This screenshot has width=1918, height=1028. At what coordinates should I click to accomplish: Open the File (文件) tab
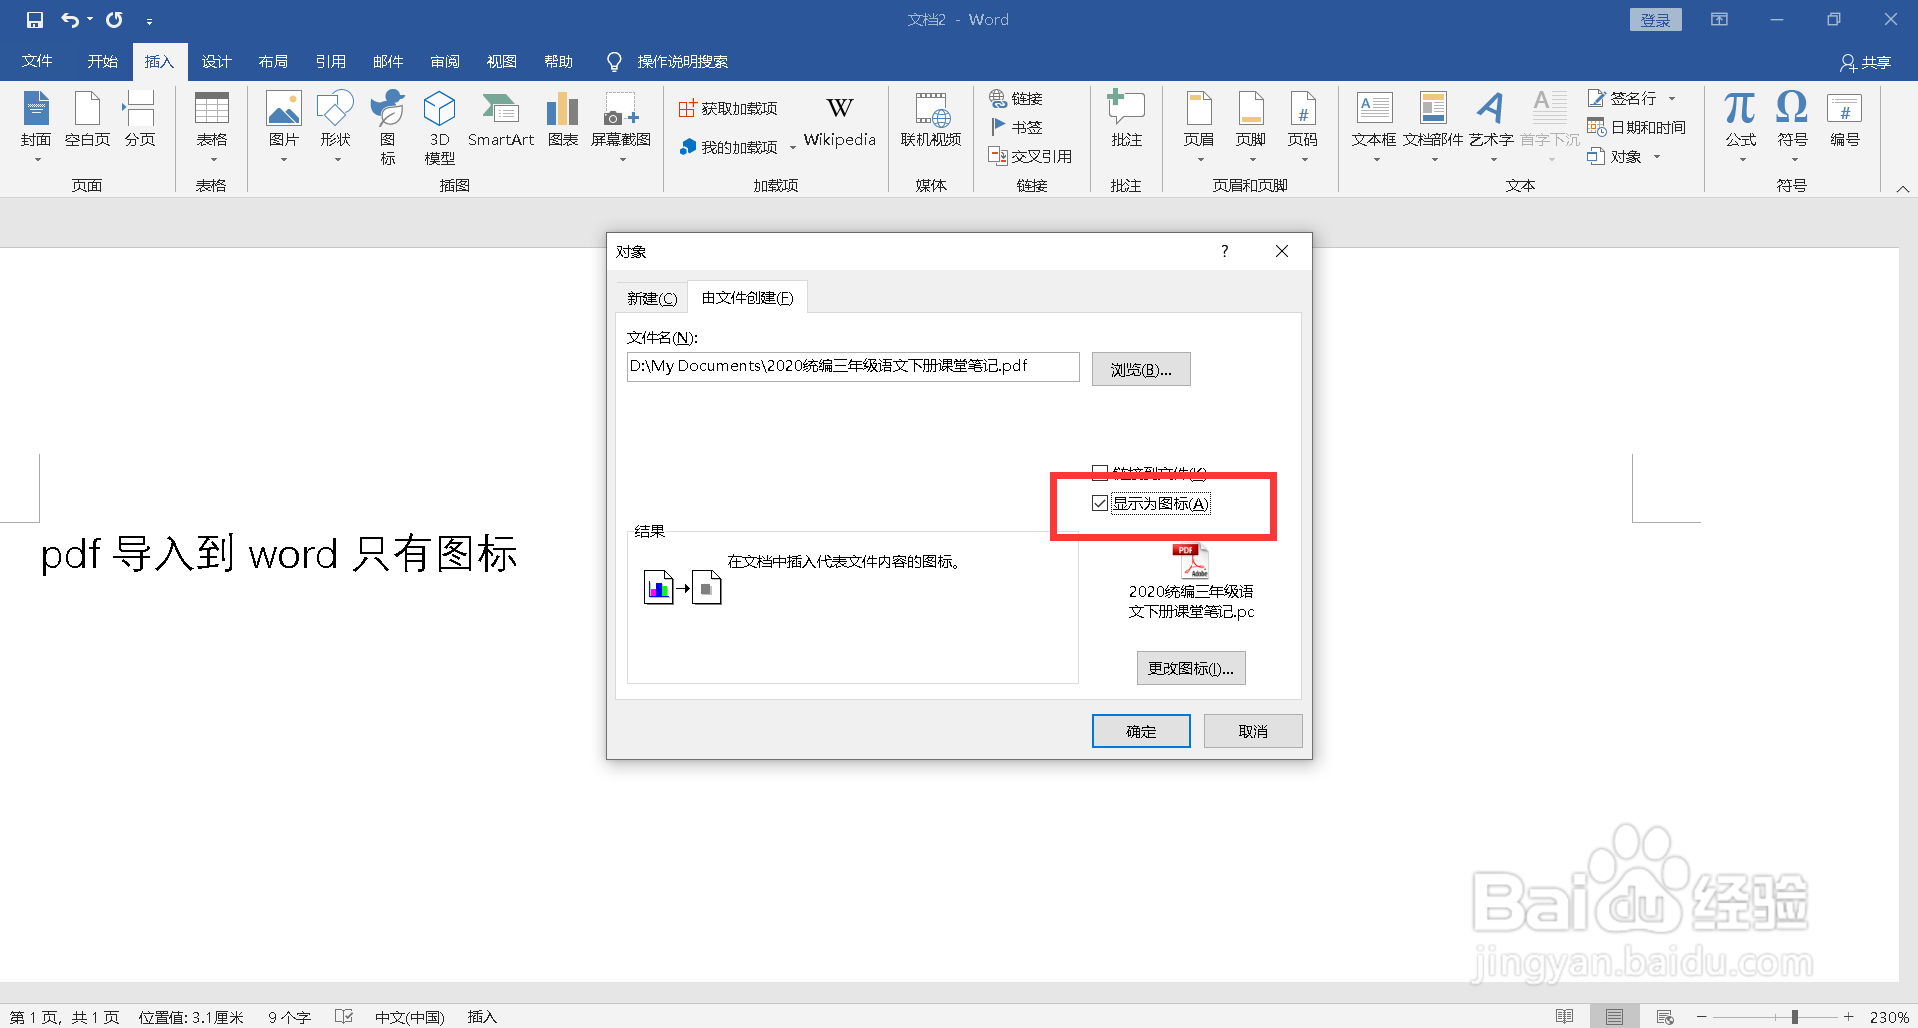[37, 62]
